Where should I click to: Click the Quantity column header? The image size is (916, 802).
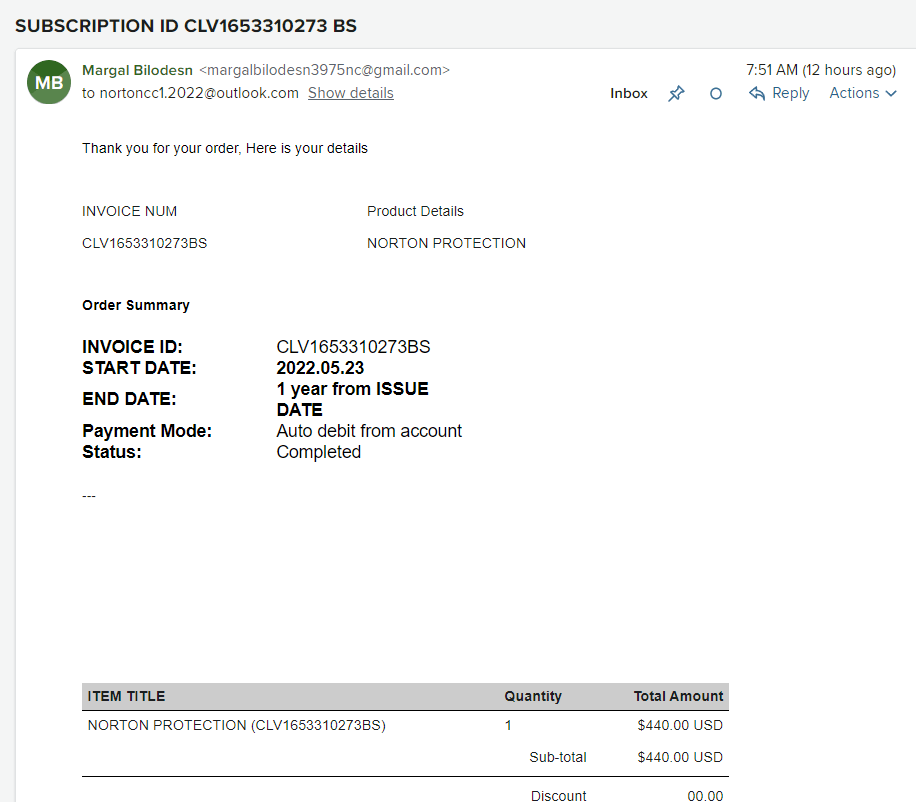[x=532, y=696]
